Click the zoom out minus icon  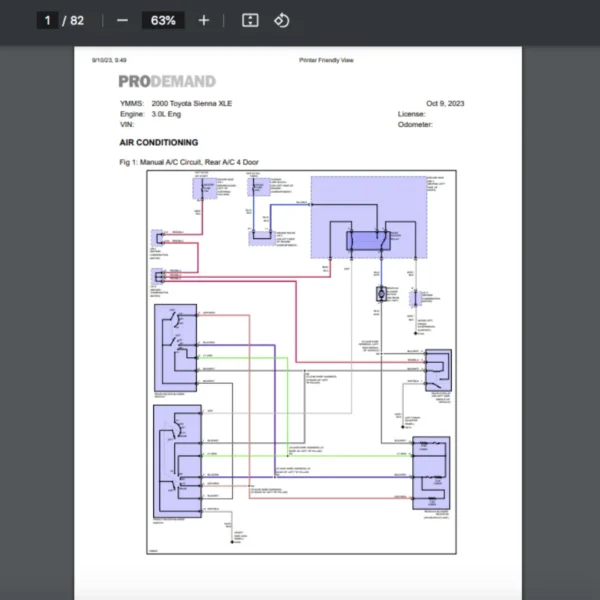(122, 20)
